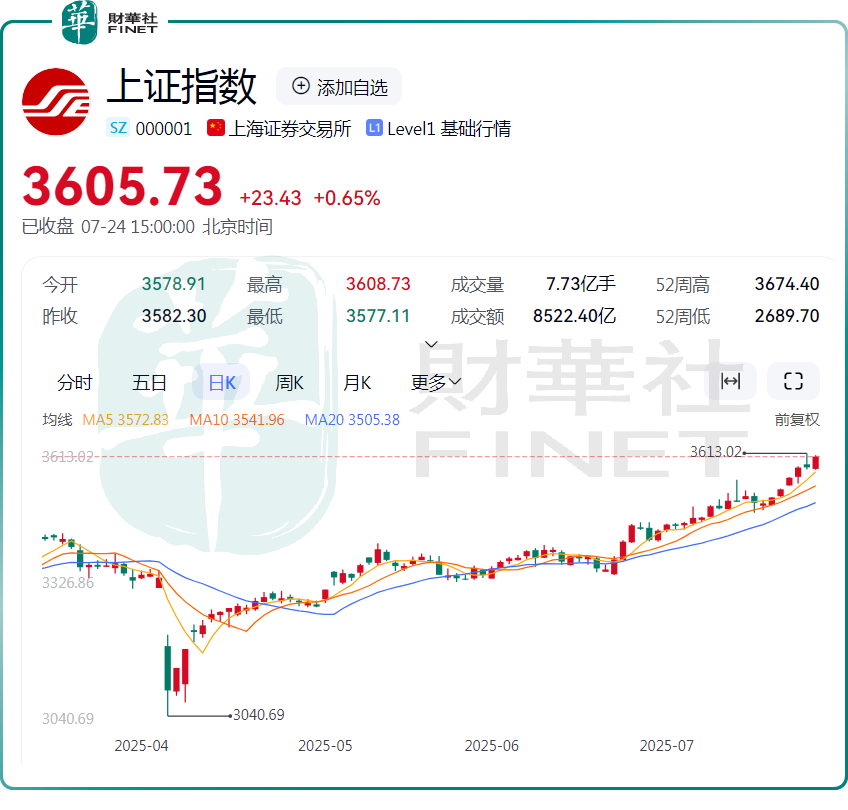The image size is (848, 810).
Task: Click the L1 level badge icon
Action: [374, 128]
